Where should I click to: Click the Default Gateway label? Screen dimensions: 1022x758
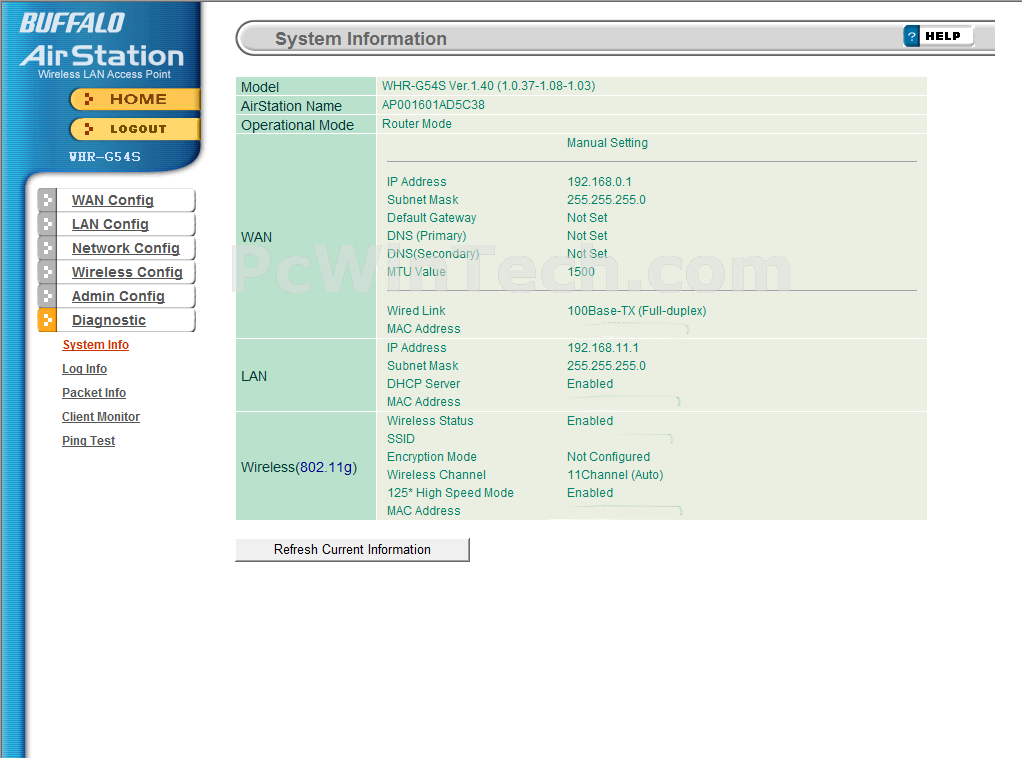pos(431,218)
